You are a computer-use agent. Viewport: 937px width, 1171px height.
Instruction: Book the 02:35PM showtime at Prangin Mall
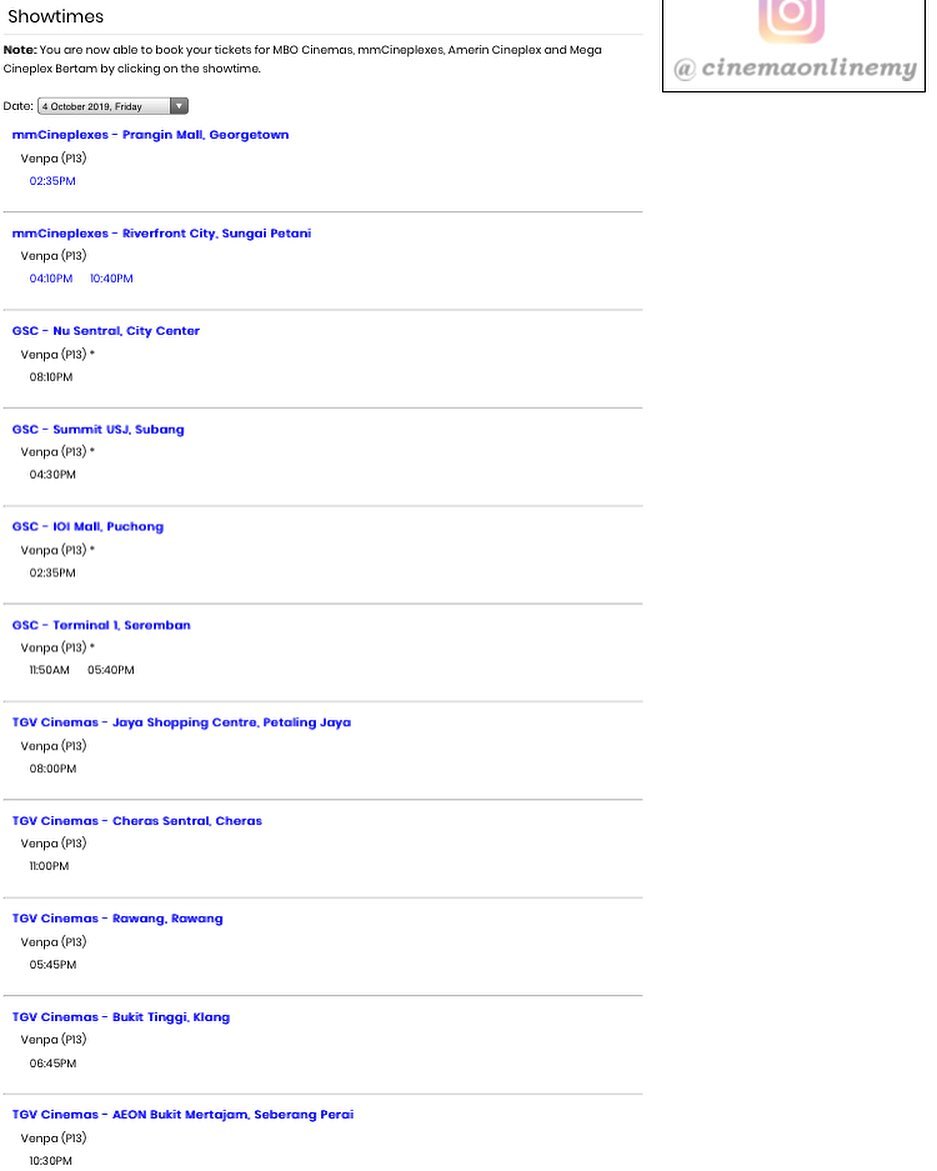[x=52, y=181]
